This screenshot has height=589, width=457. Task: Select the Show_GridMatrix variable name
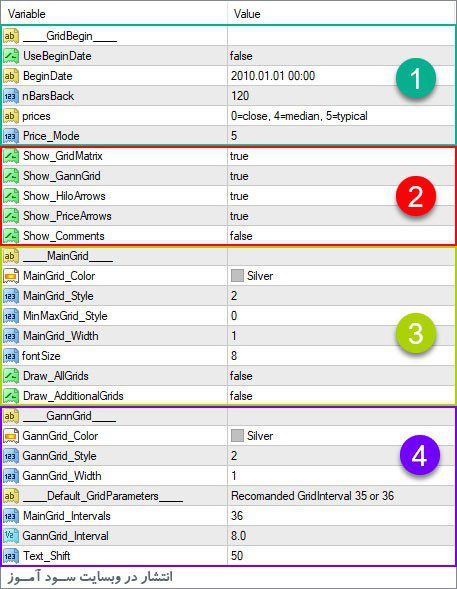(x=63, y=156)
